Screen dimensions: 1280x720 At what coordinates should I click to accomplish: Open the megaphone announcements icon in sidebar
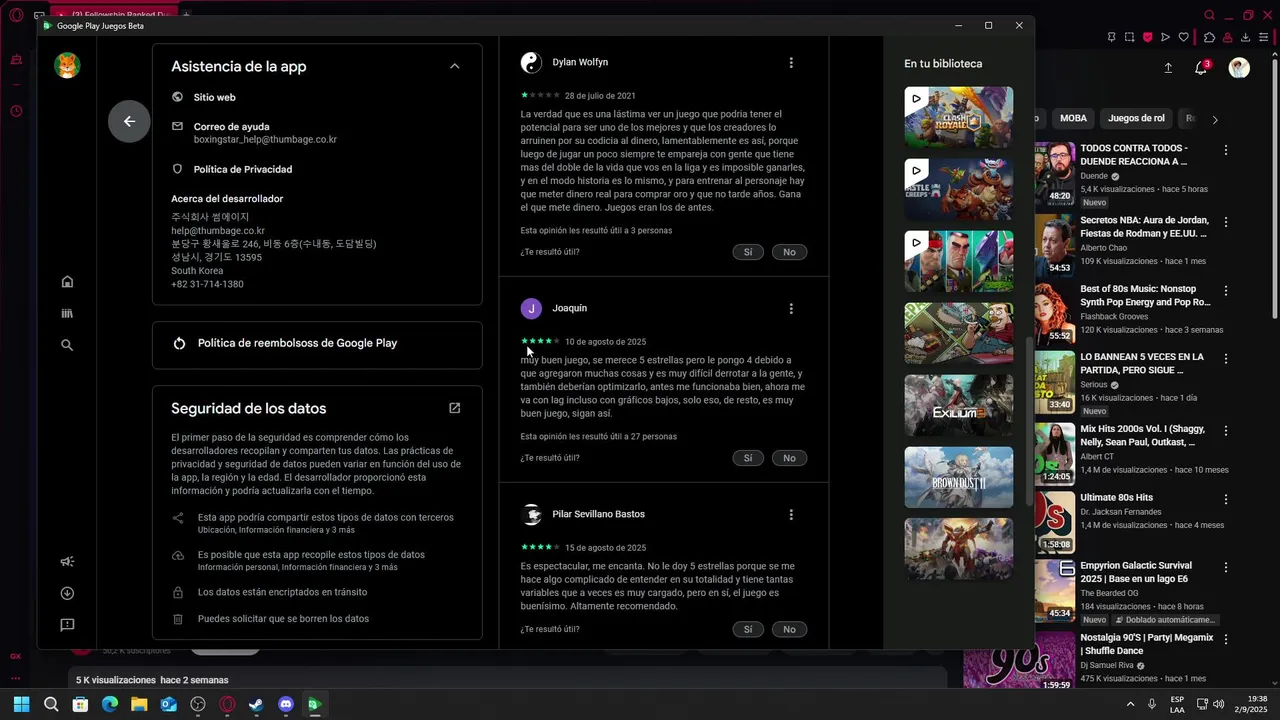(x=67, y=561)
